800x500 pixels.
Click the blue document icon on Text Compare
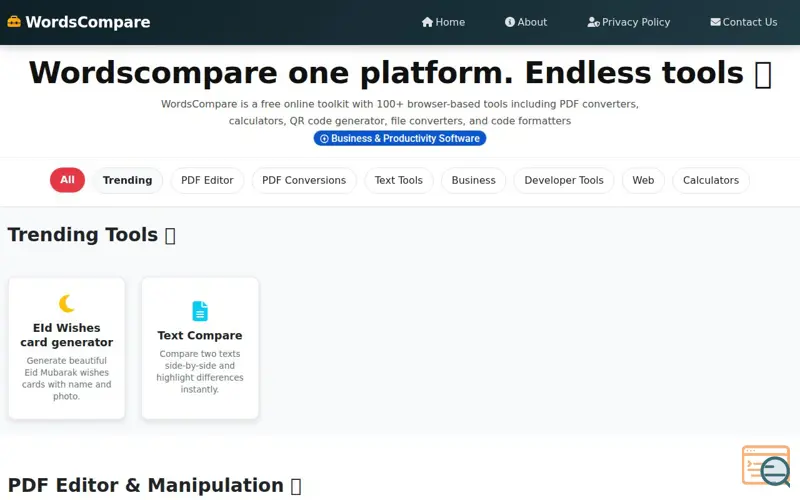[x=200, y=311]
